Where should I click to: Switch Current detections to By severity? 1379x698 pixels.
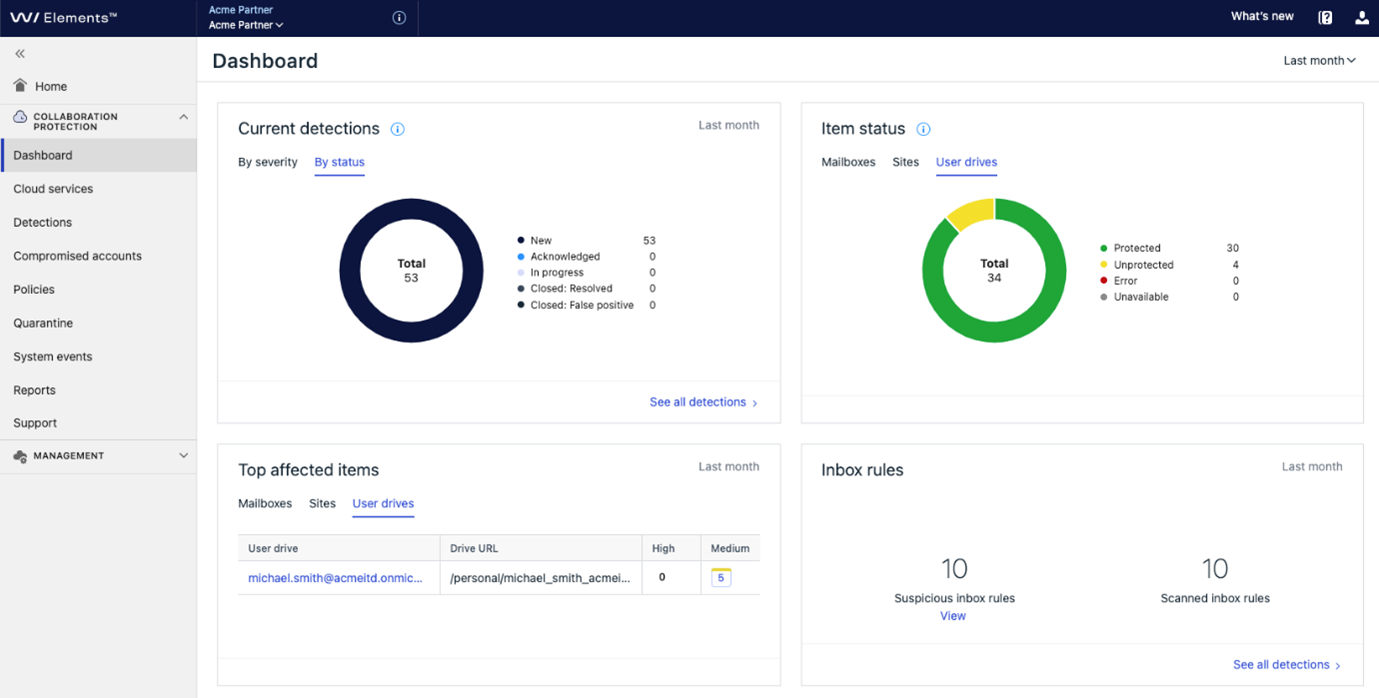tap(268, 162)
